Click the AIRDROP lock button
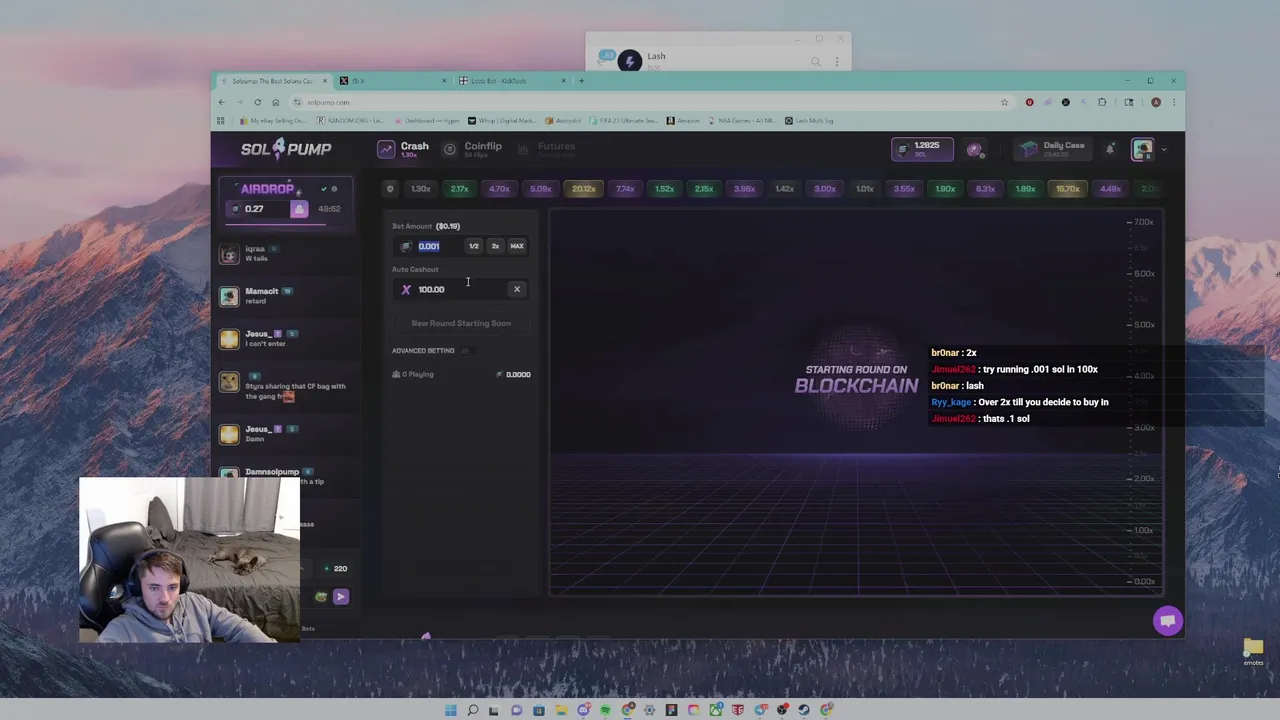Image resolution: width=1280 pixels, height=720 pixels. click(299, 209)
